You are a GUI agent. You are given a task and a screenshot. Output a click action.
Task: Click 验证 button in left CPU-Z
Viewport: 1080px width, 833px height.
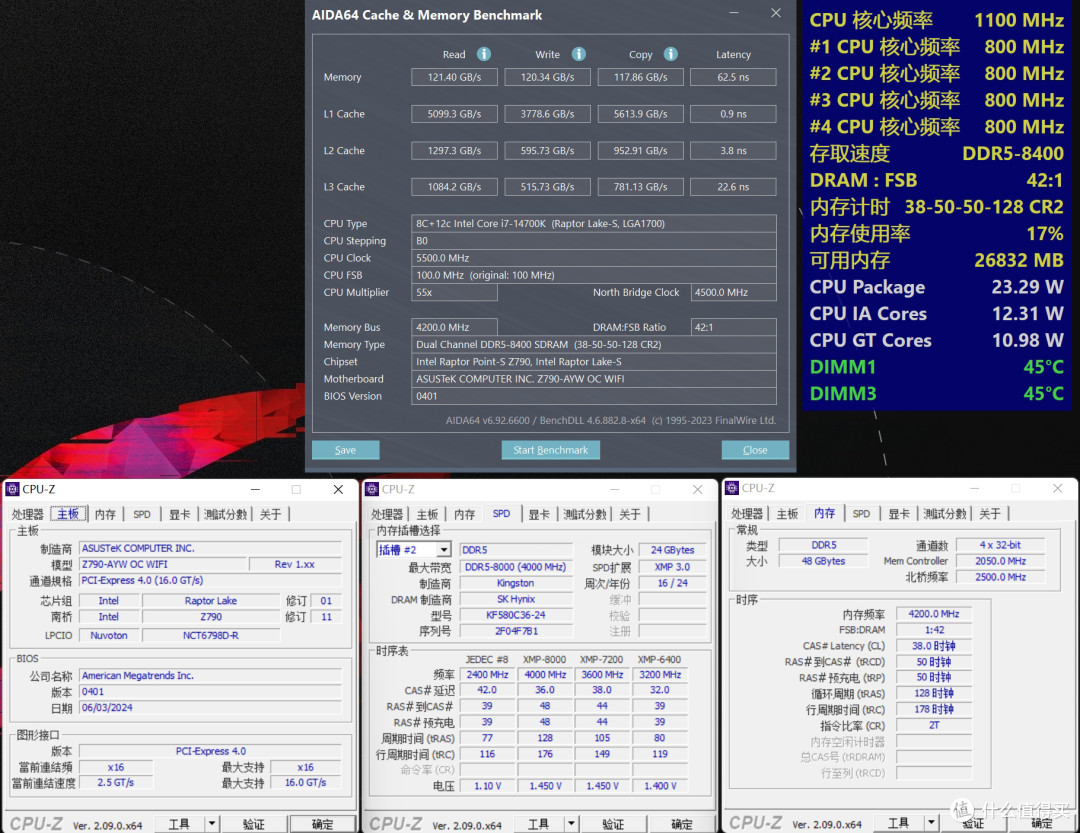click(253, 823)
